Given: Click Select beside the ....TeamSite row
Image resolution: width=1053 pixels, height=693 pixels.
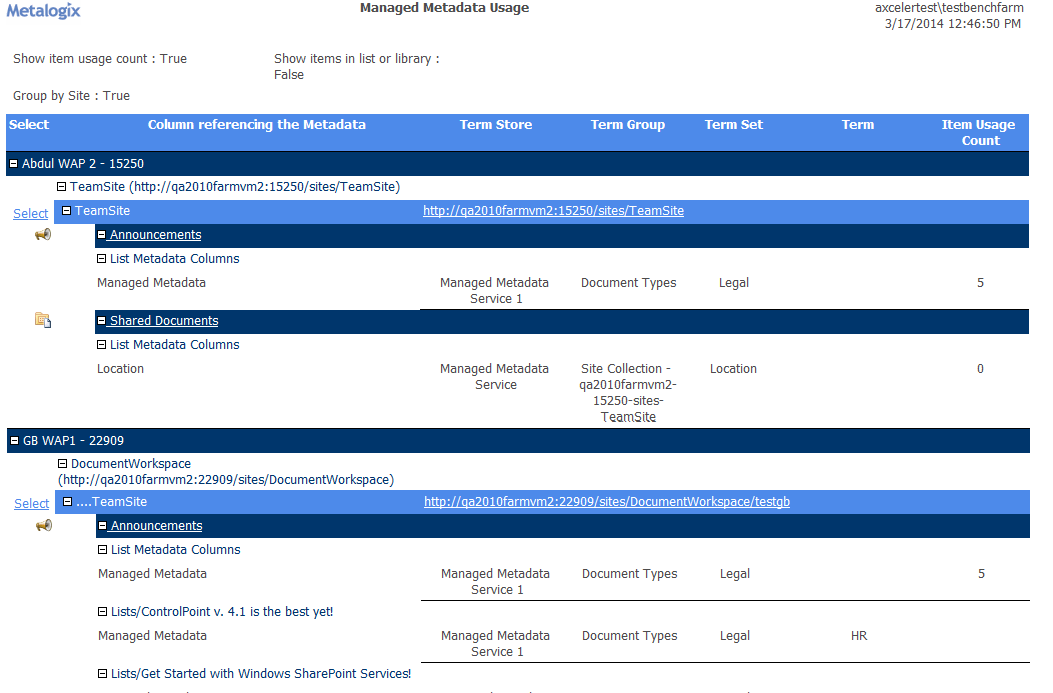Looking at the screenshot, I should pyautogui.click(x=30, y=503).
